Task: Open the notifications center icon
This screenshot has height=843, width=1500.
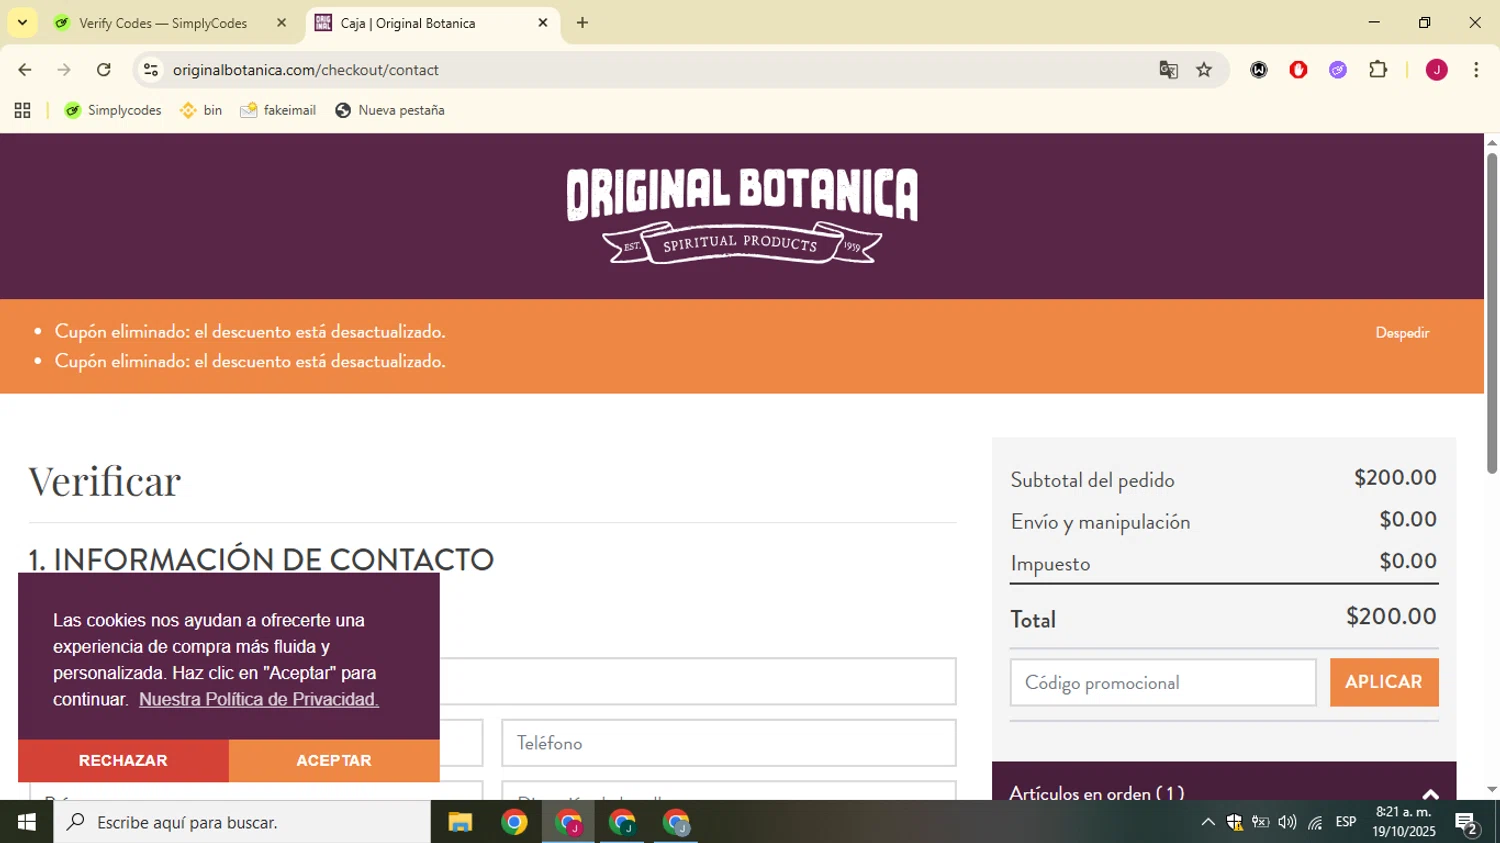Action: 1467,823
